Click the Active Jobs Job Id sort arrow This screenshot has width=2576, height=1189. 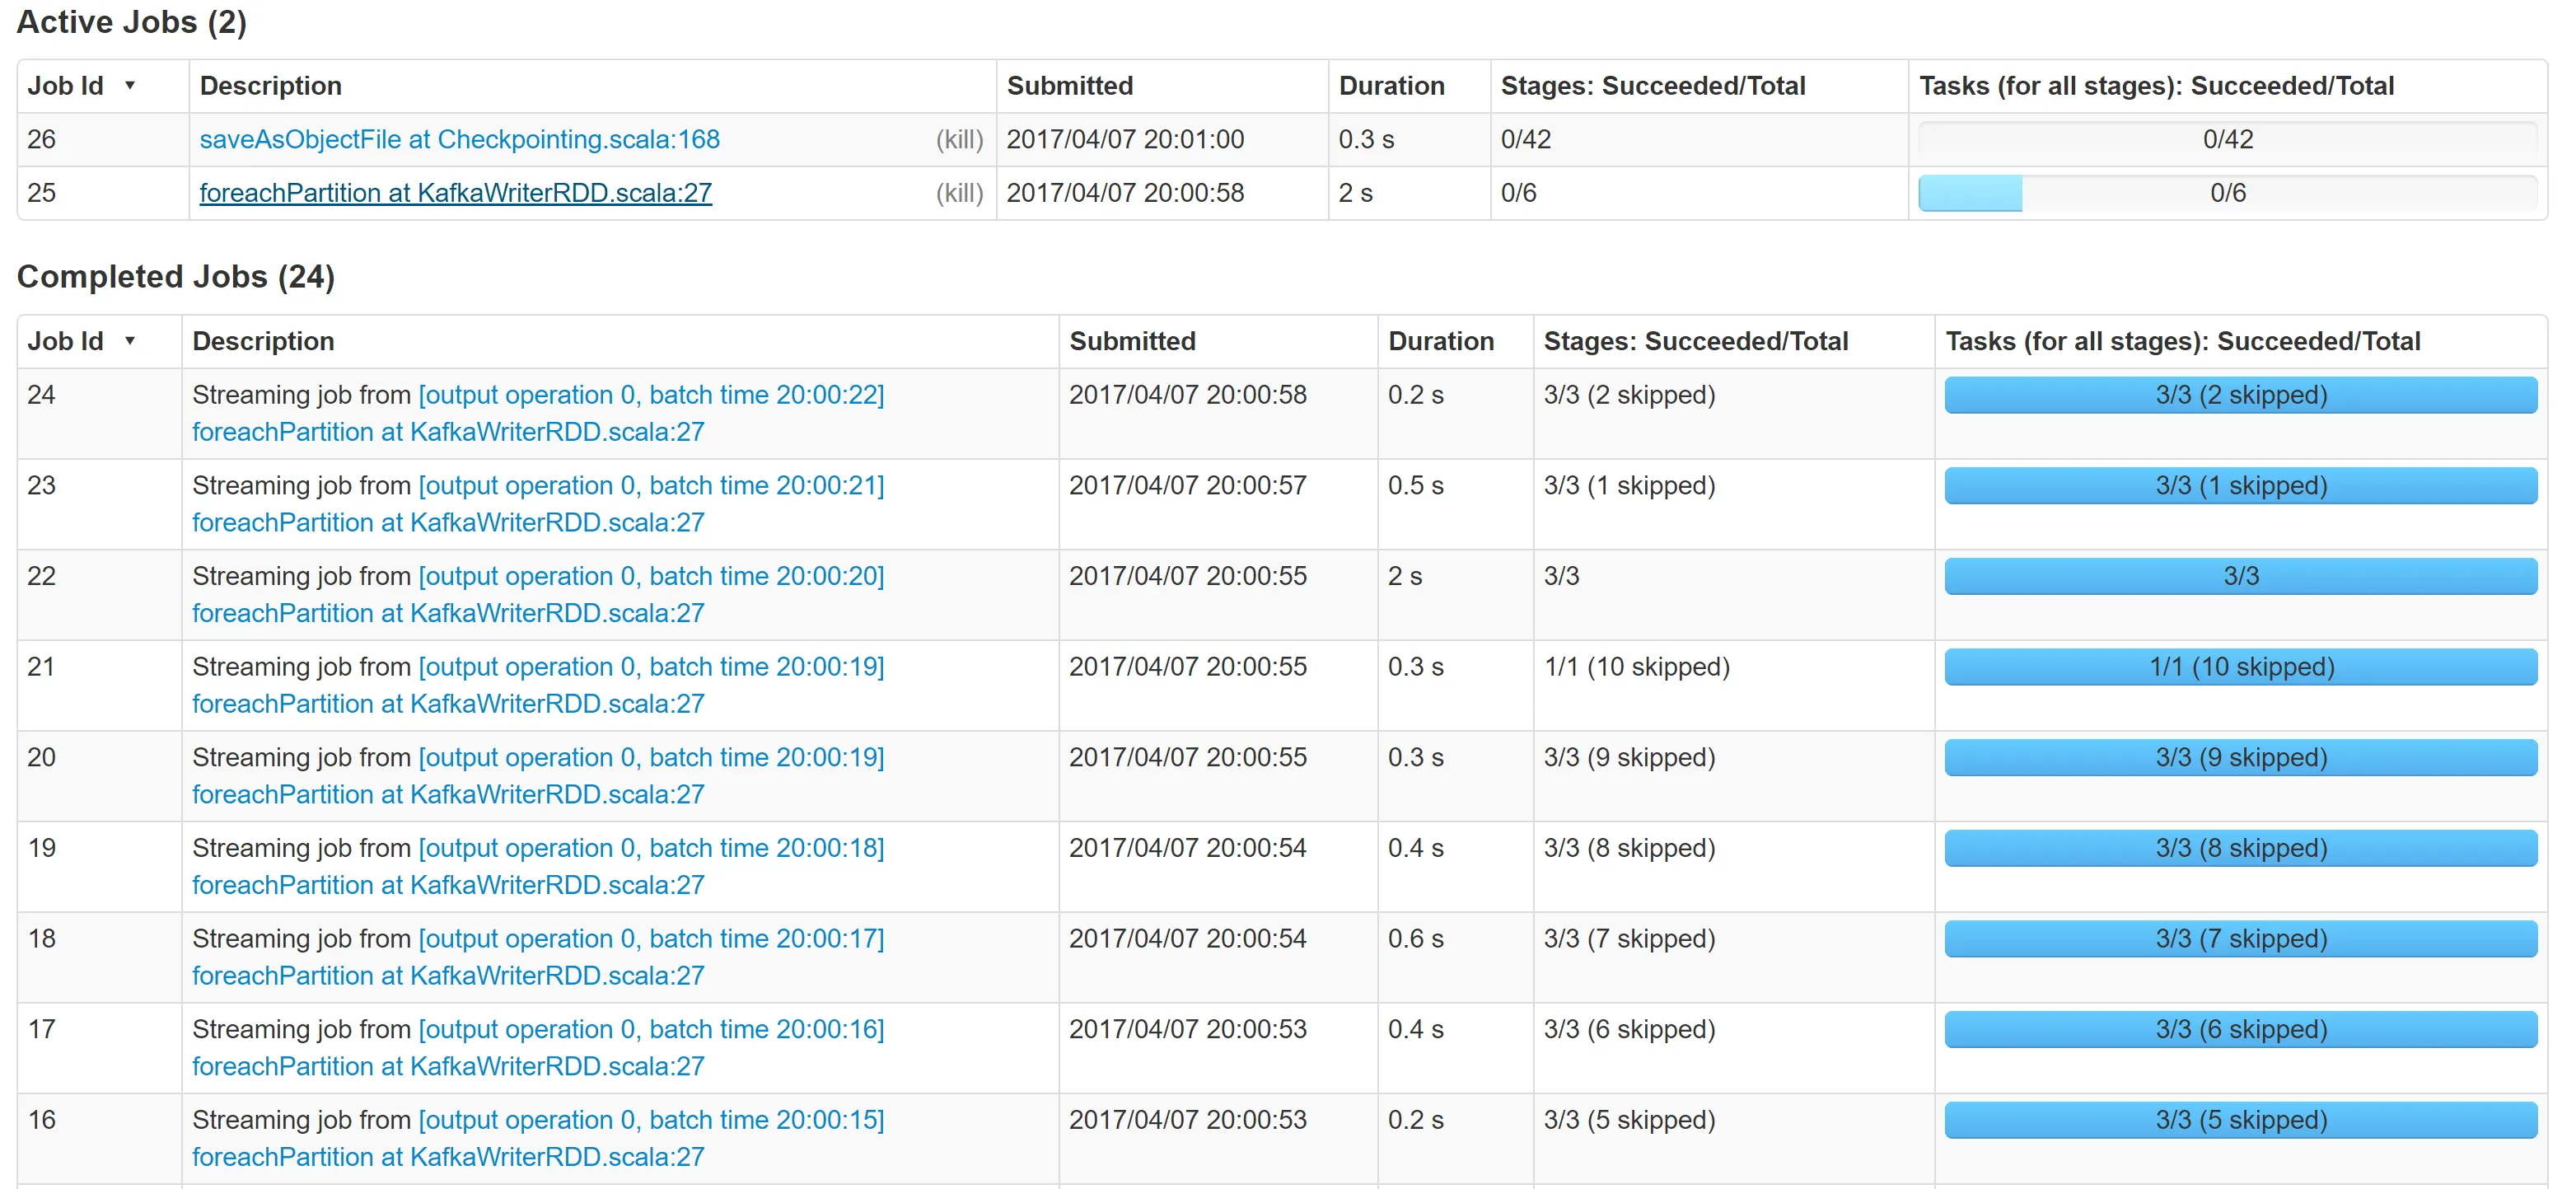(x=129, y=86)
